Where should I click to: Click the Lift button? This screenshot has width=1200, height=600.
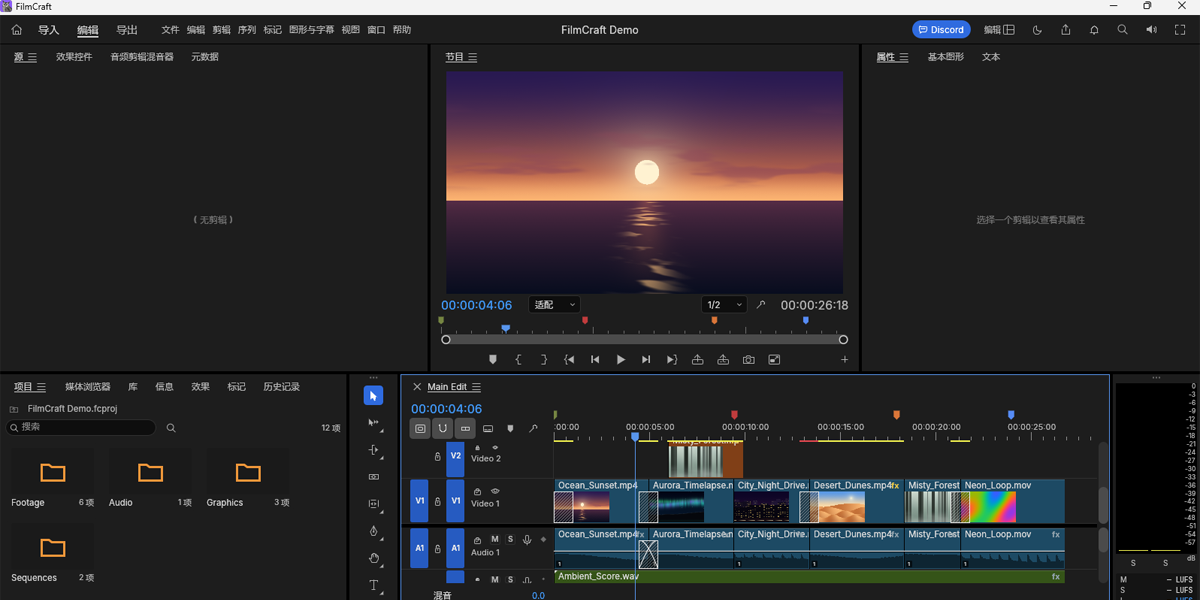tap(697, 360)
